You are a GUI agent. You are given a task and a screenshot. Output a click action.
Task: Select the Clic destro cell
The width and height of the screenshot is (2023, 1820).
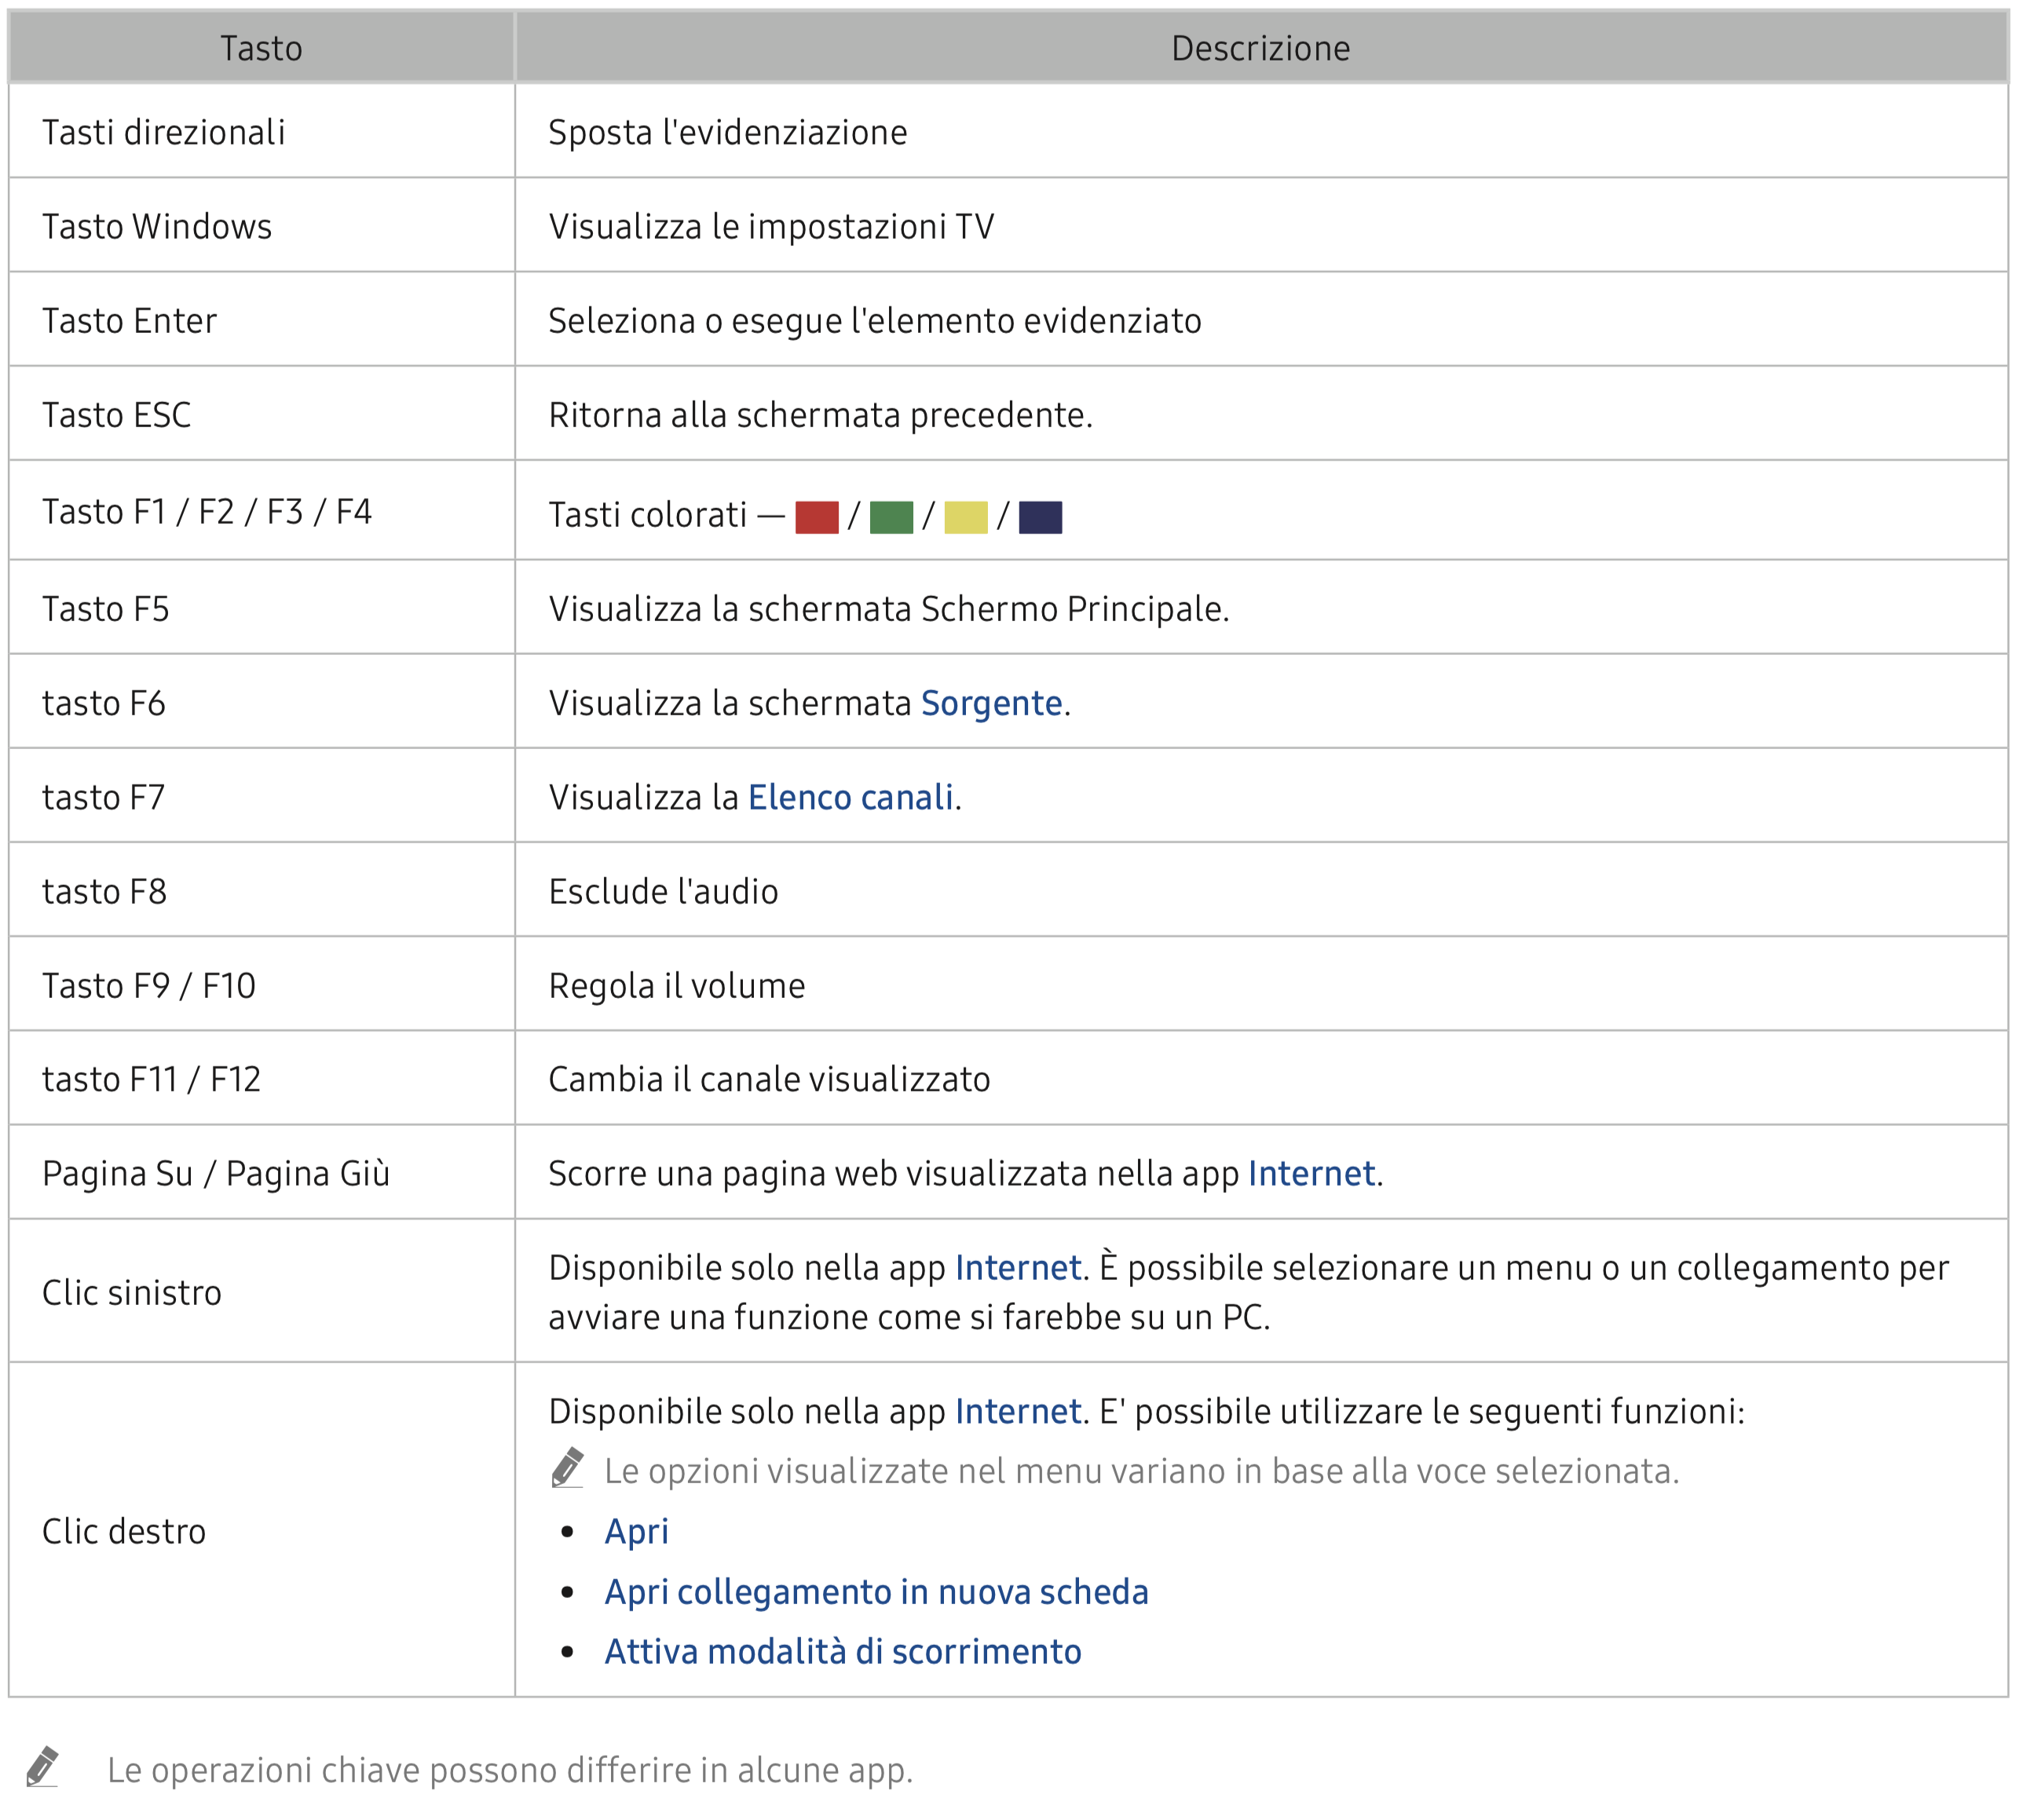coord(261,1530)
